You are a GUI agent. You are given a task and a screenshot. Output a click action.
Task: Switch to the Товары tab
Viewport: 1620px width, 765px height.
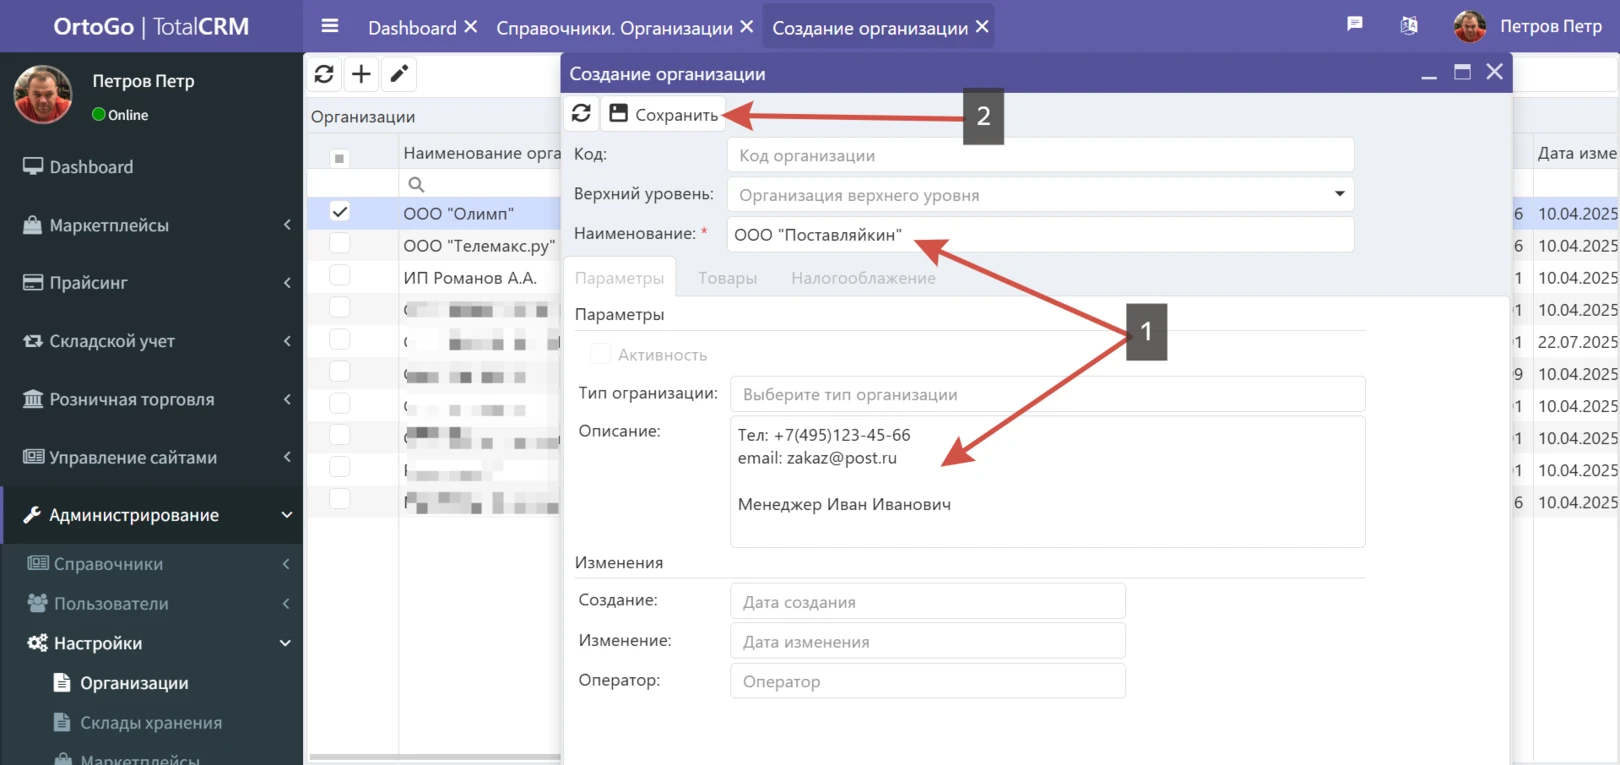[727, 278]
